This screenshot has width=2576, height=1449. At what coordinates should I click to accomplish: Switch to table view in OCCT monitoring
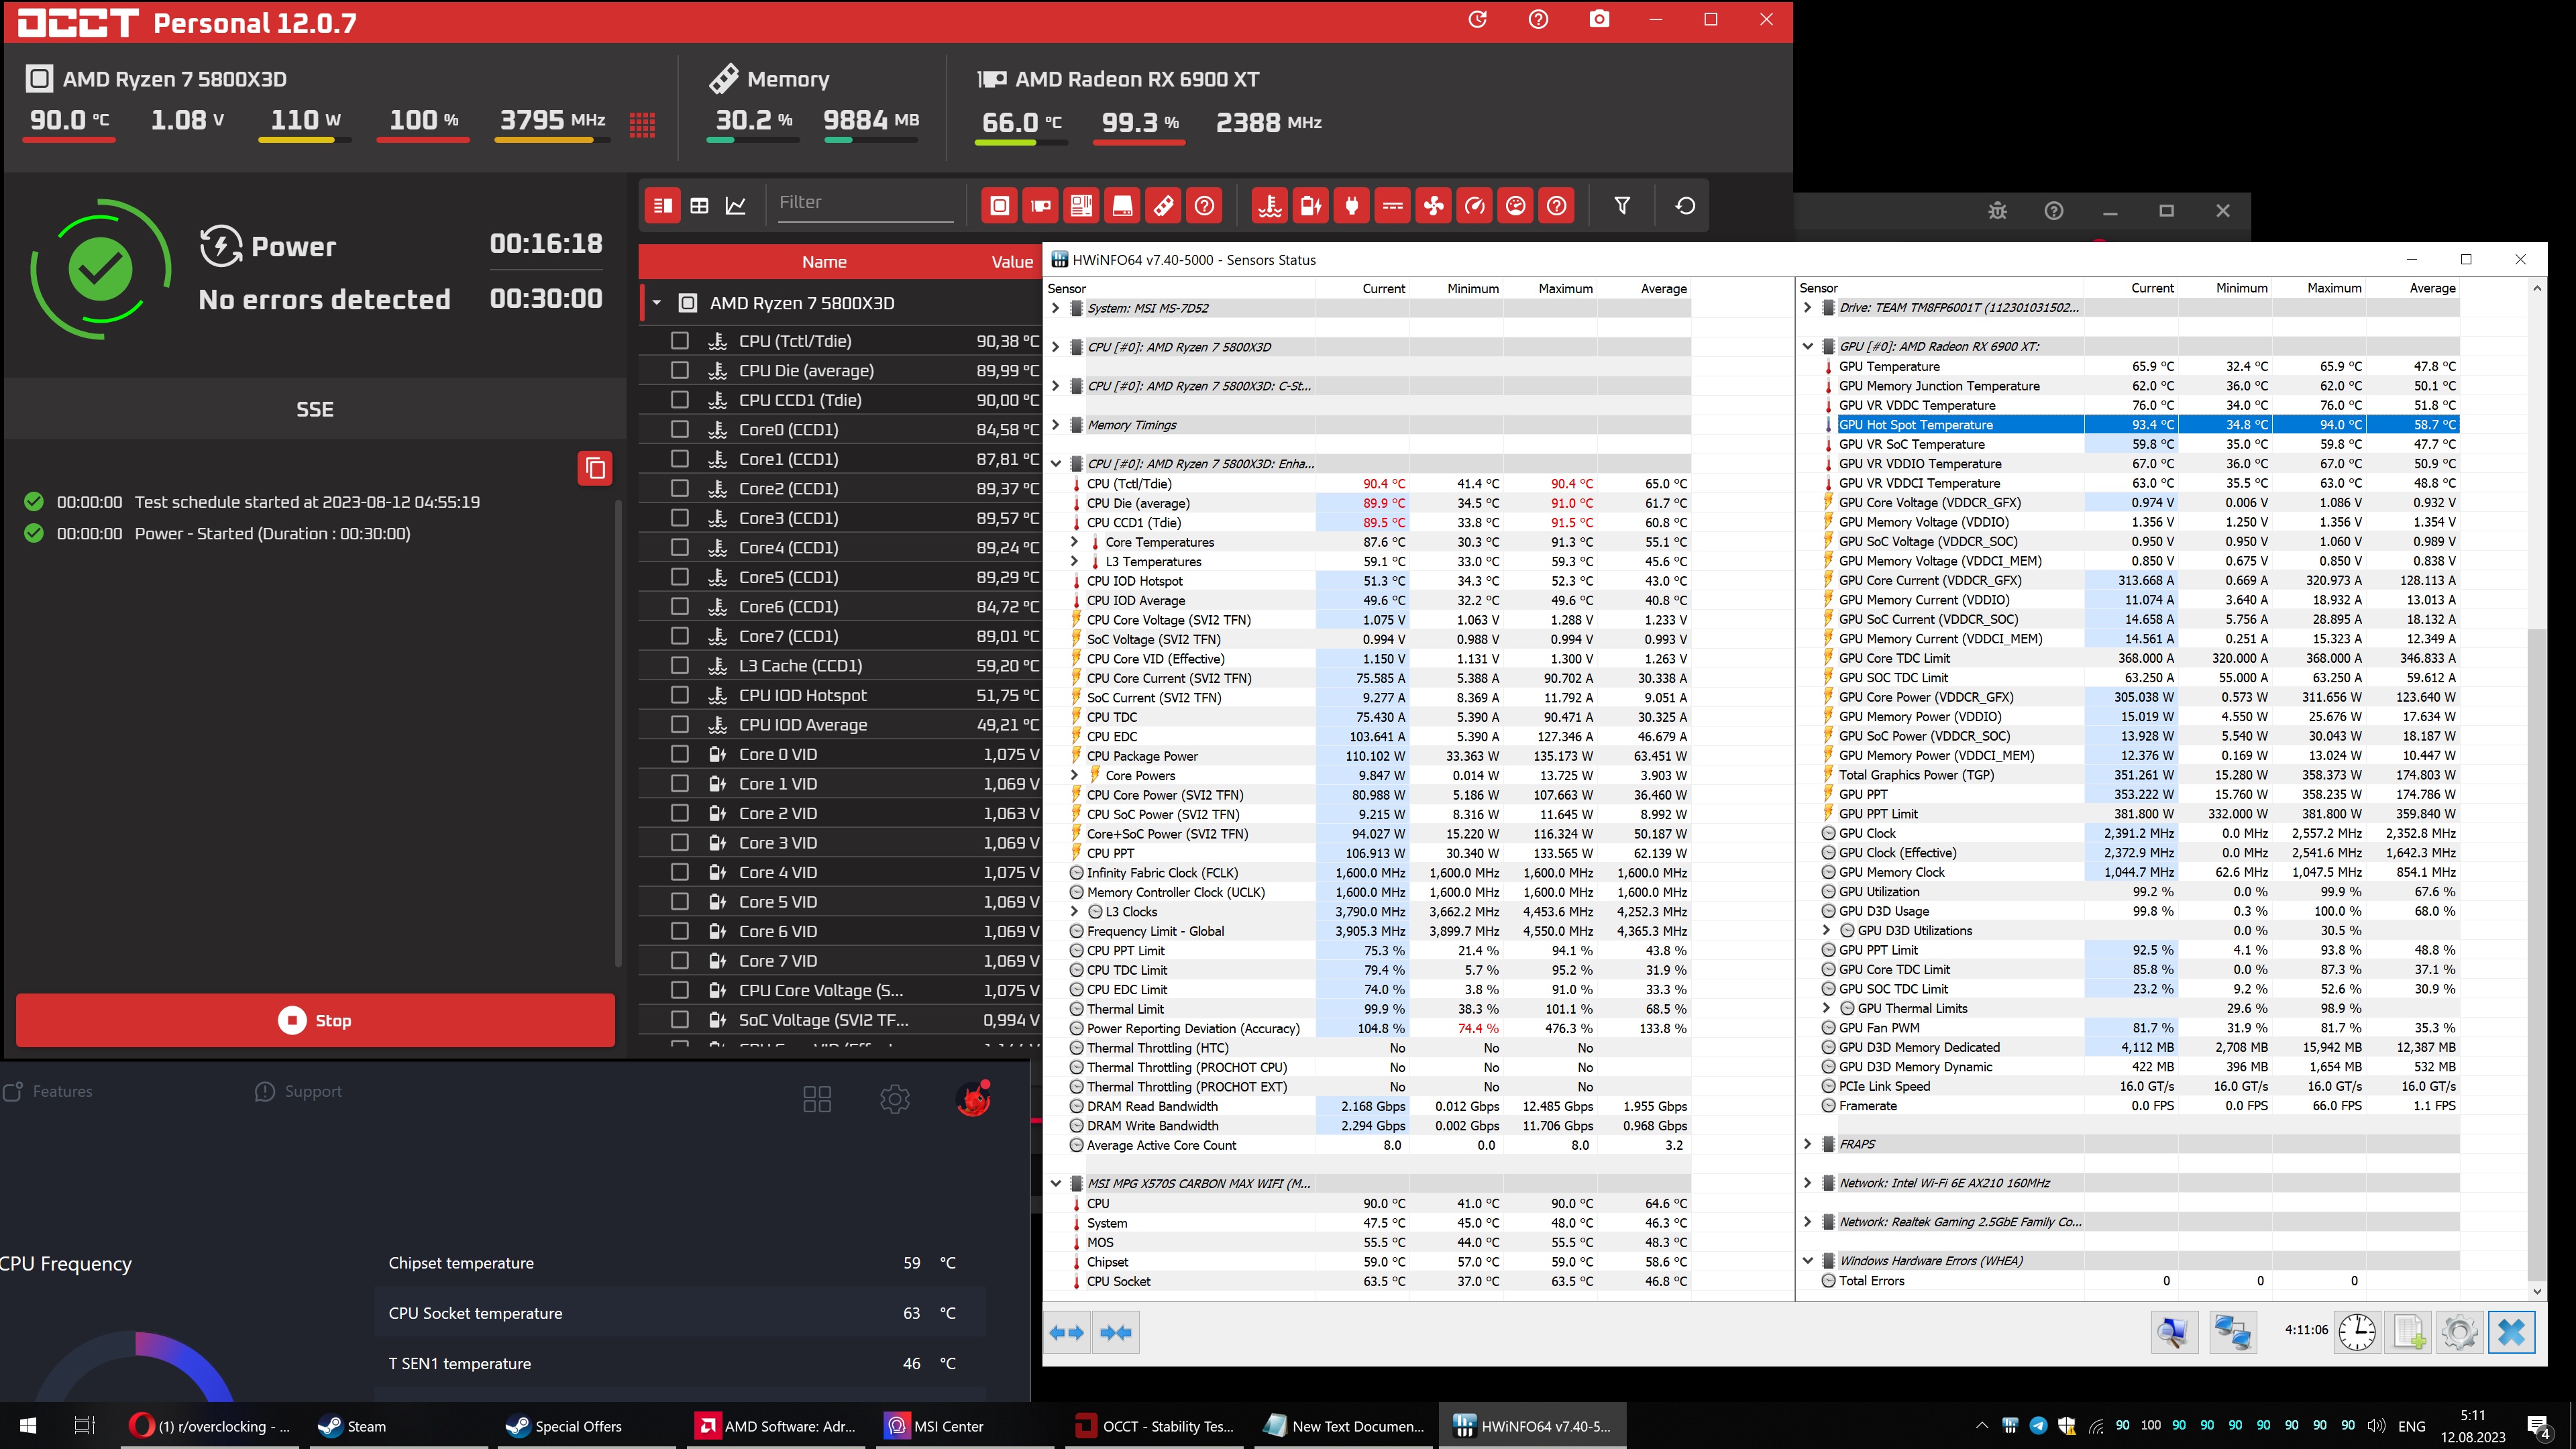tap(700, 206)
